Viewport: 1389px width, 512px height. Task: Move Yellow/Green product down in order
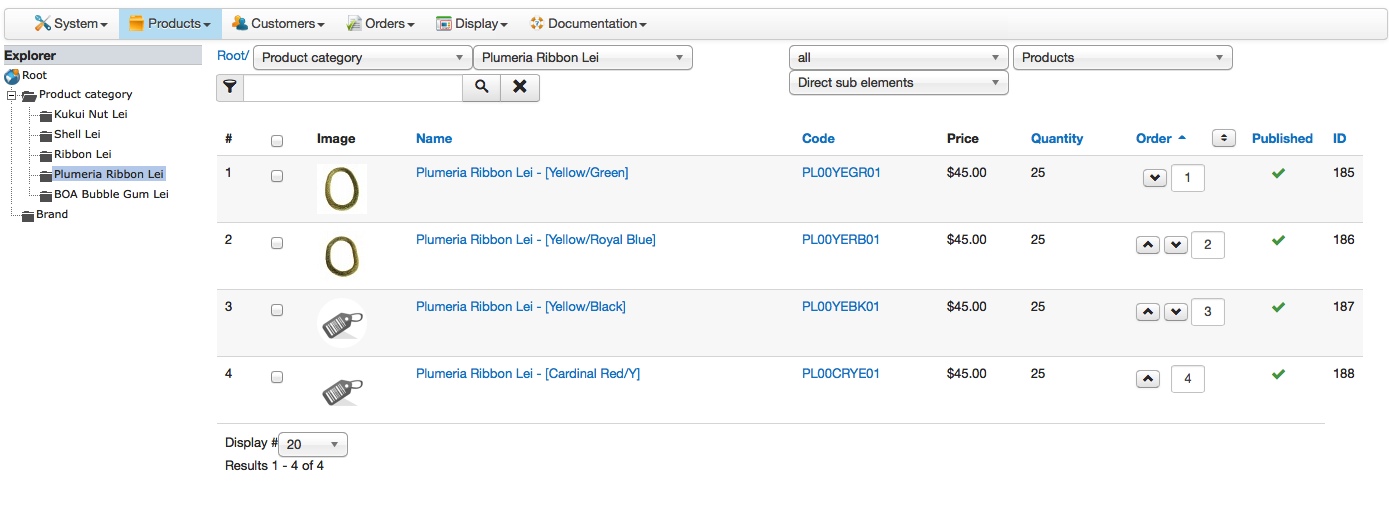(x=1154, y=178)
